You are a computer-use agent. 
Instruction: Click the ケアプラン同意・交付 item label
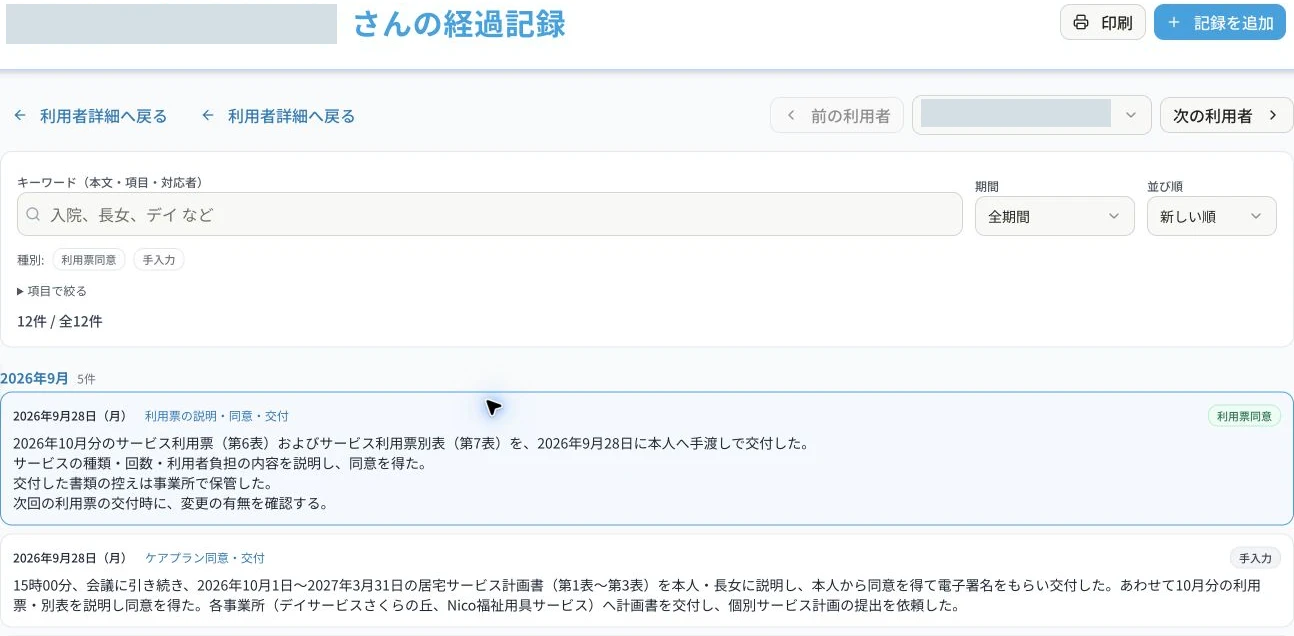point(205,558)
